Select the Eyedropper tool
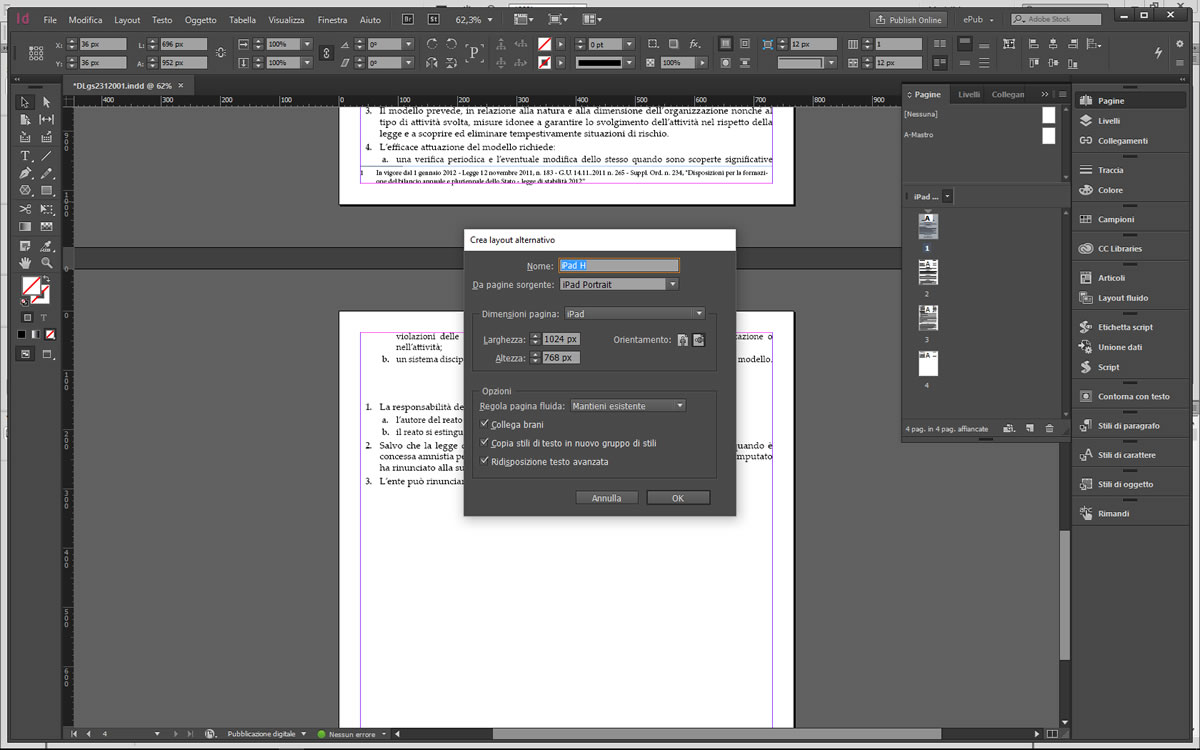The image size is (1200, 750). 46,245
